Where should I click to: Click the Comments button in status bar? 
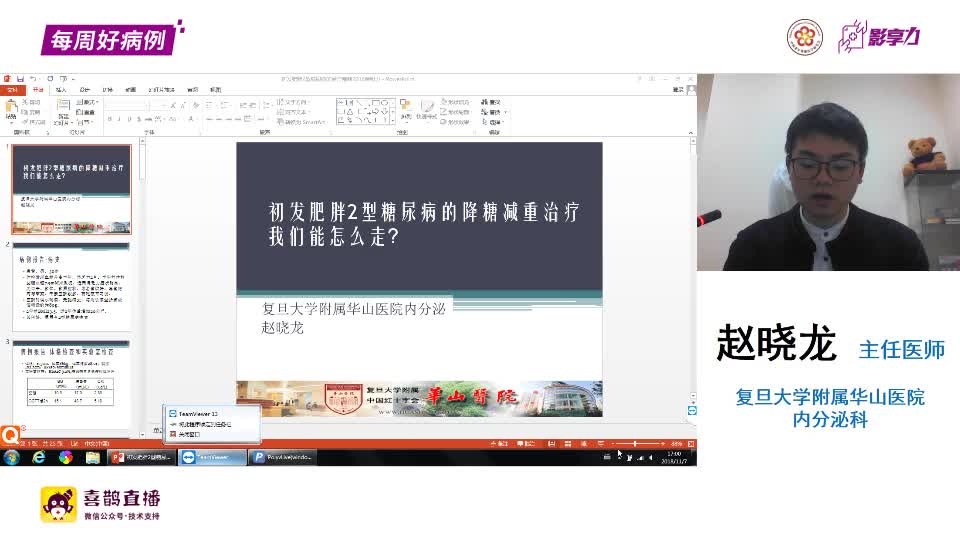[x=526, y=443]
